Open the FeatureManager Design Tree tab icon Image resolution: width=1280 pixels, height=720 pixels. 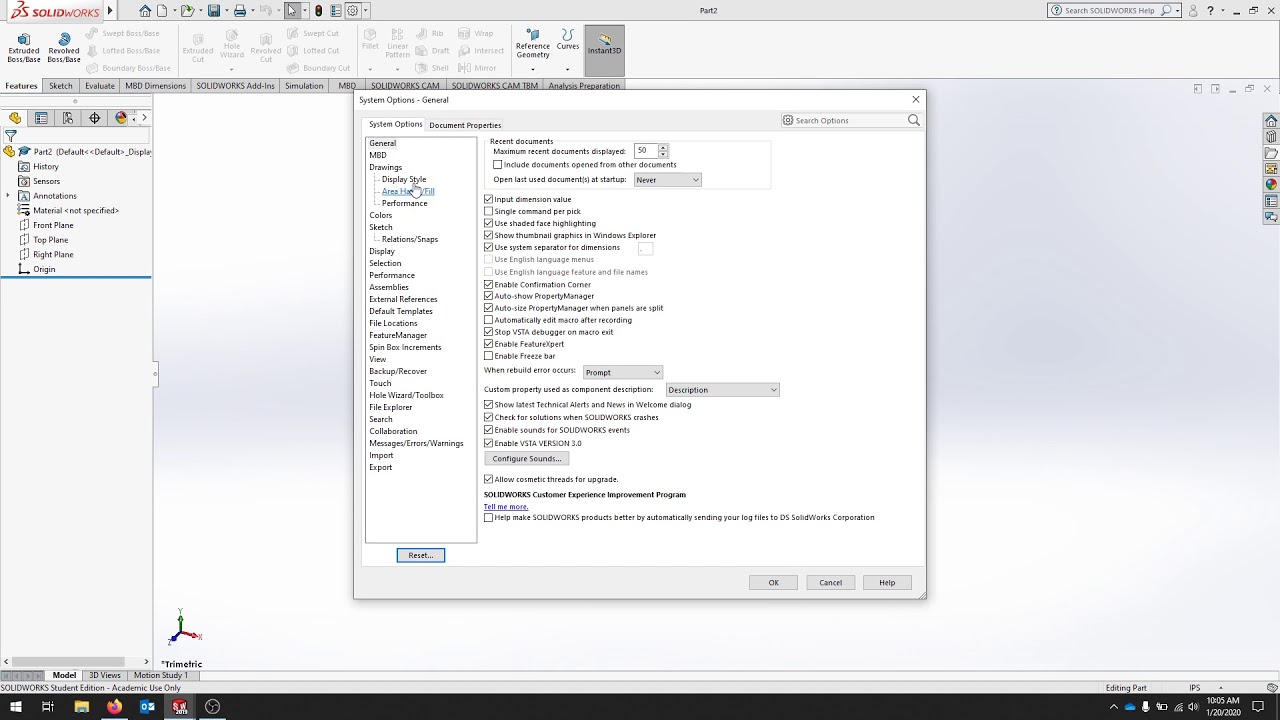pyautogui.click(x=15, y=118)
